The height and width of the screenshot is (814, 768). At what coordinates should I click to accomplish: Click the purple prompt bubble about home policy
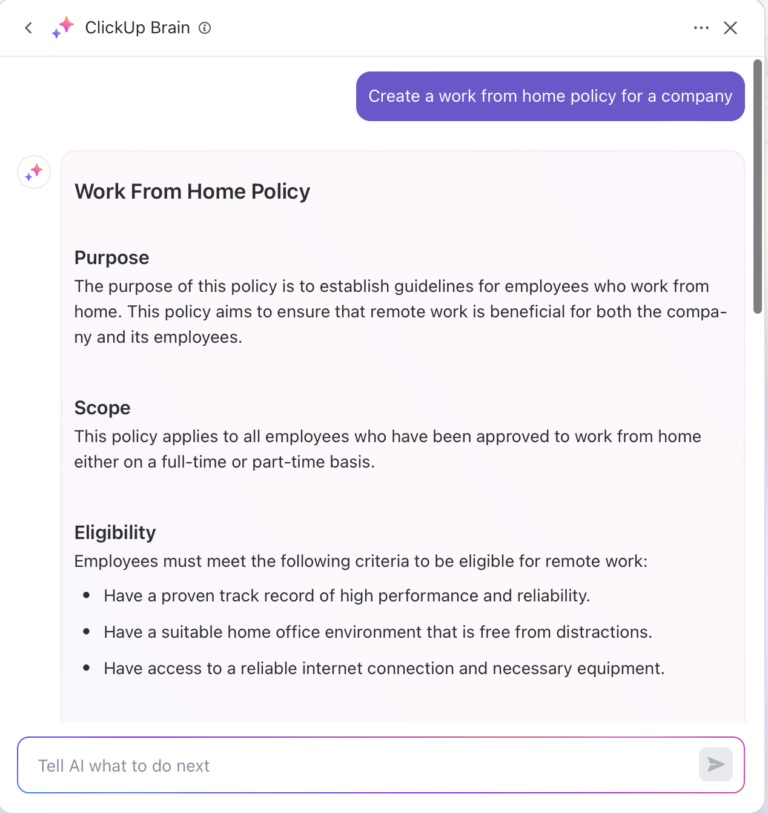550,96
